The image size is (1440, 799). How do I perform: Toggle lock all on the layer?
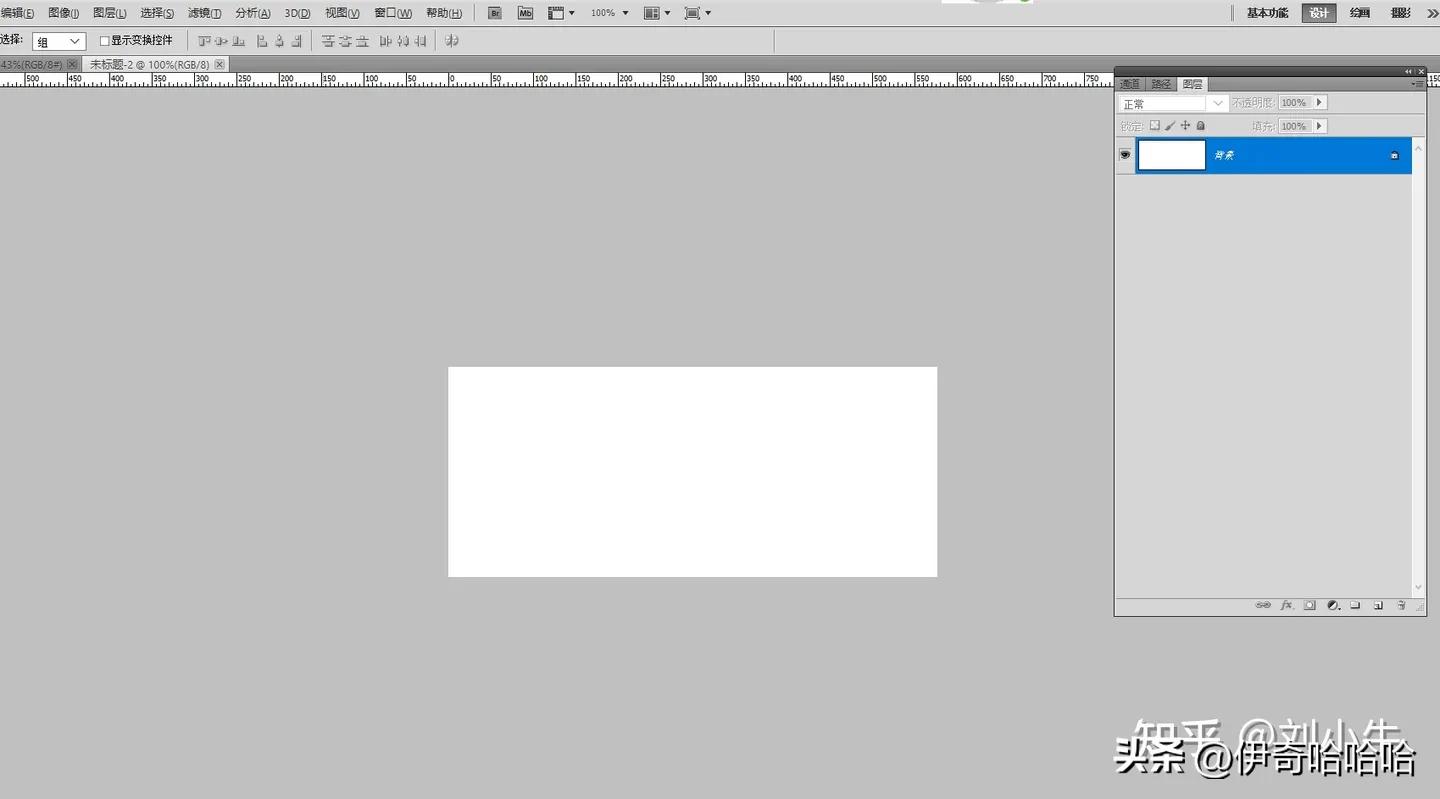1200,125
